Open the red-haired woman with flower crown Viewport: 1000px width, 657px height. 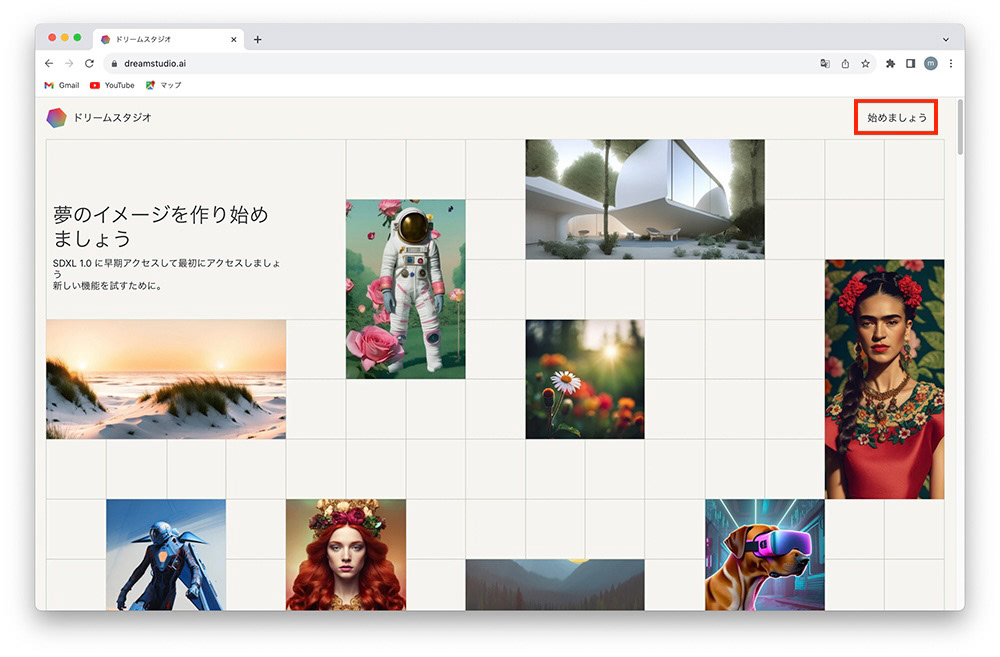[x=346, y=554]
